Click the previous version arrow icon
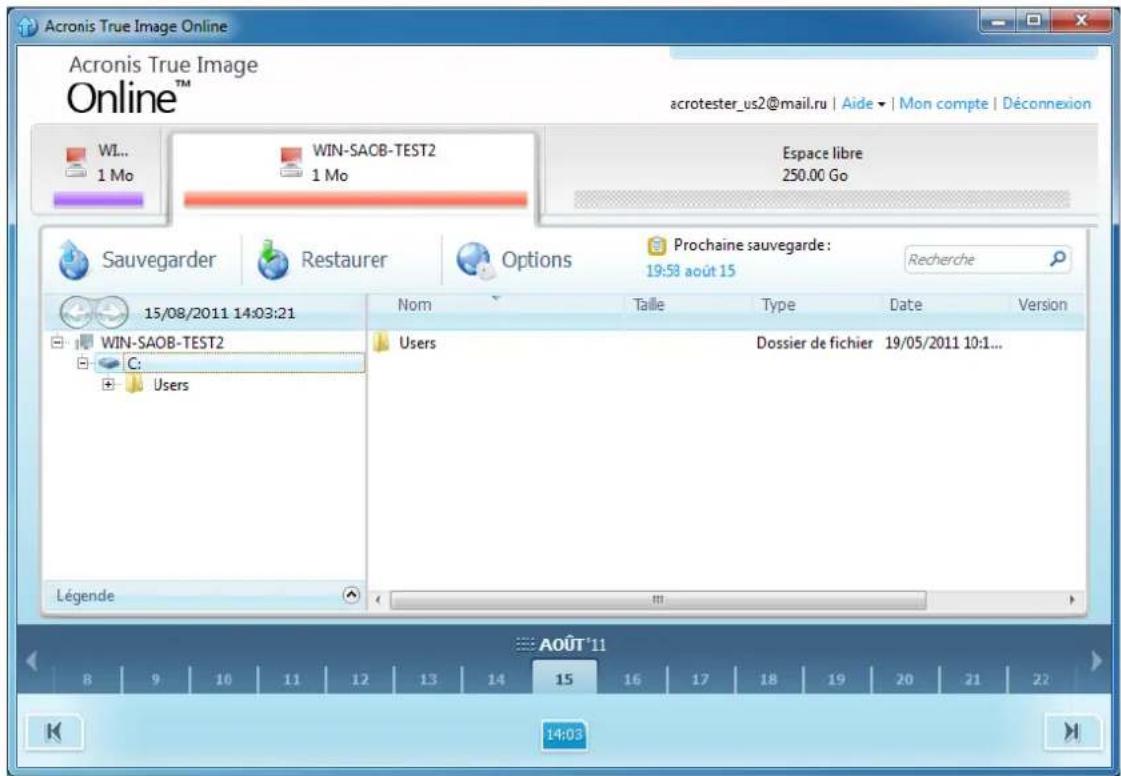 click(x=77, y=313)
